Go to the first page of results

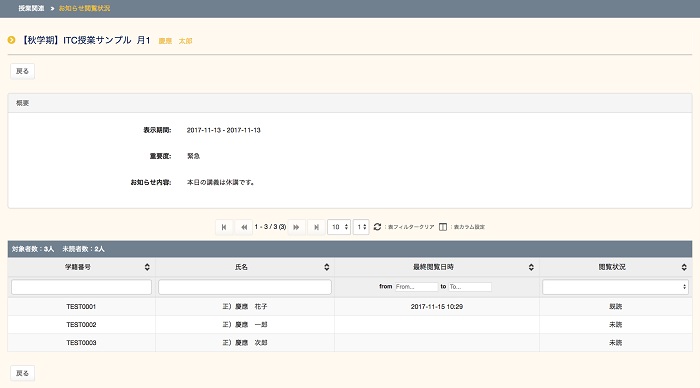point(224,227)
